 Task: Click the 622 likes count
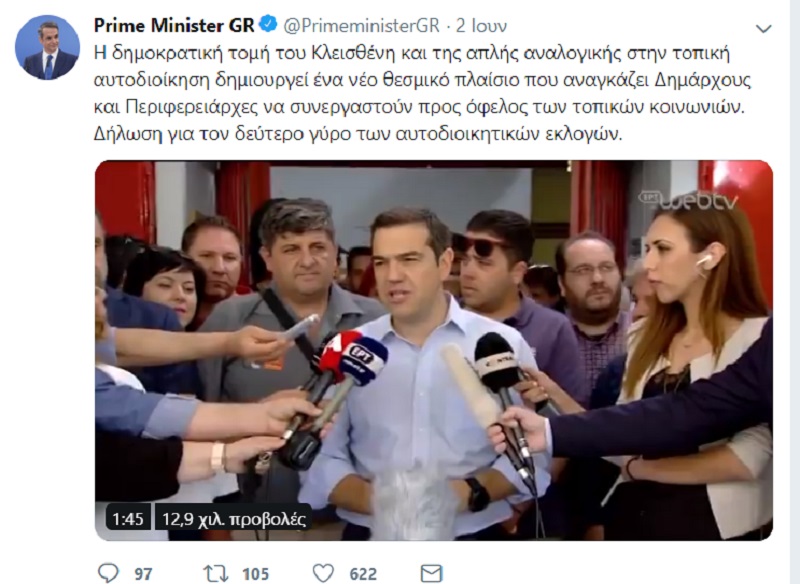[363, 574]
